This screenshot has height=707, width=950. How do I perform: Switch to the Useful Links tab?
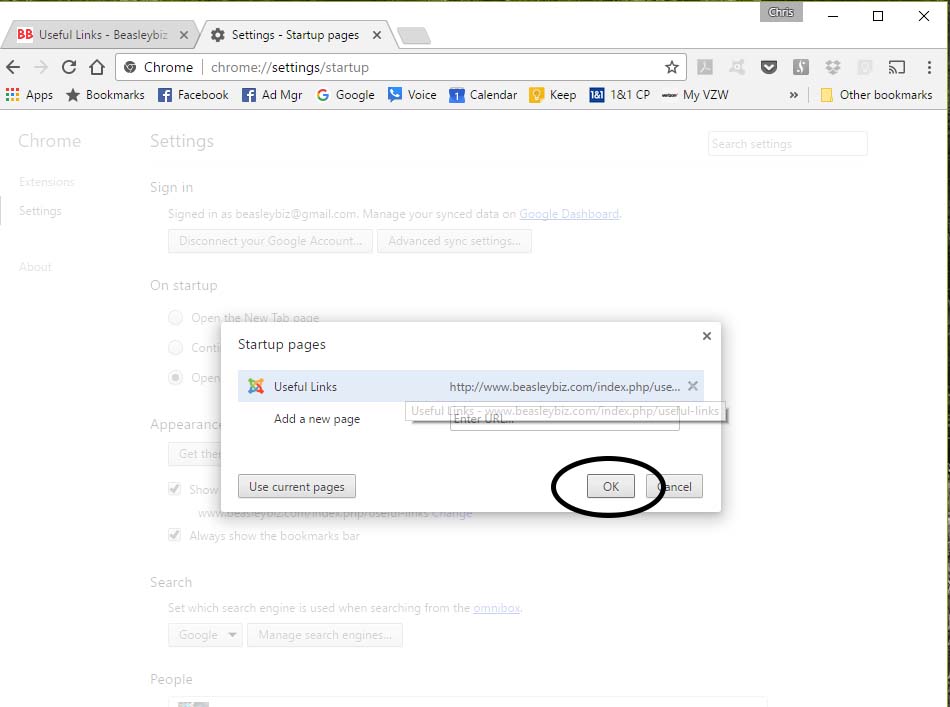point(100,33)
